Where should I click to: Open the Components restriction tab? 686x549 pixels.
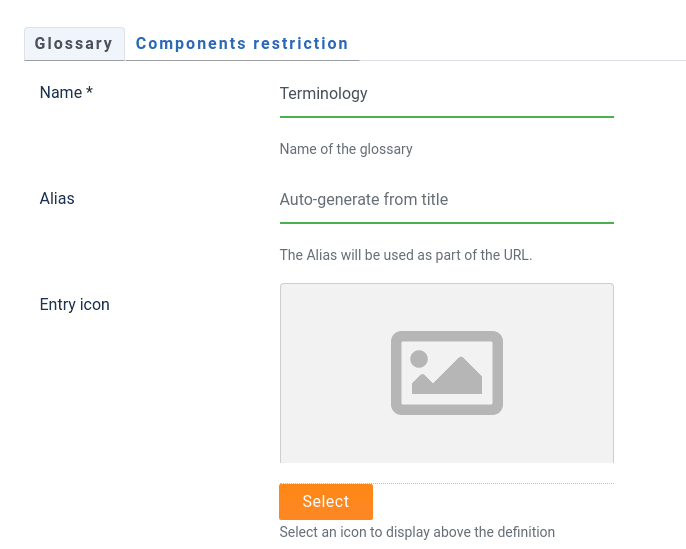tap(242, 44)
